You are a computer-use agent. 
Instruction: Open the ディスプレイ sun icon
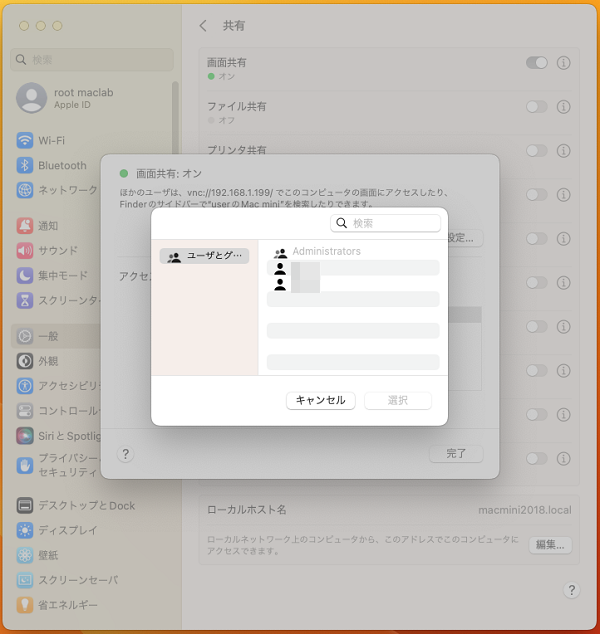(25, 530)
